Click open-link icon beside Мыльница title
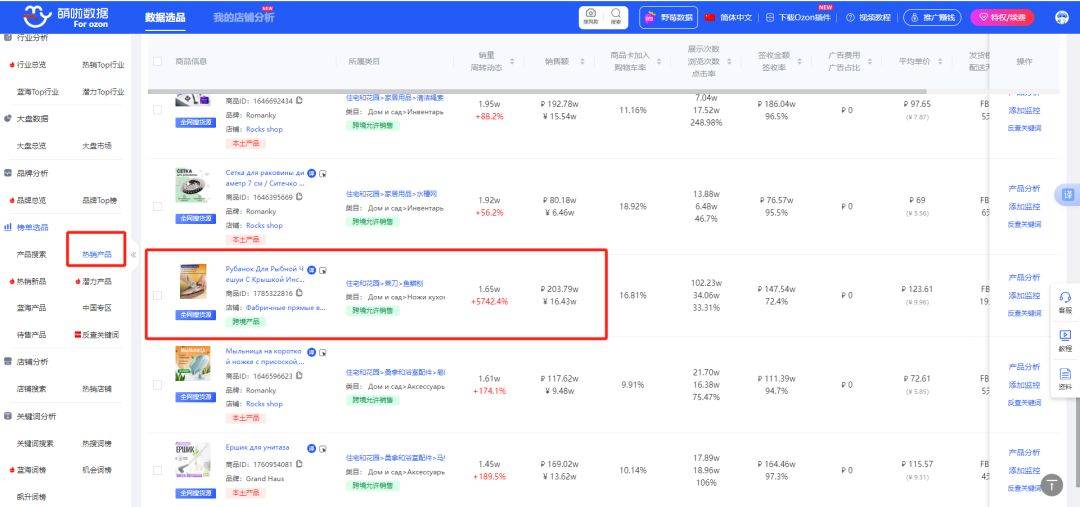 point(323,352)
